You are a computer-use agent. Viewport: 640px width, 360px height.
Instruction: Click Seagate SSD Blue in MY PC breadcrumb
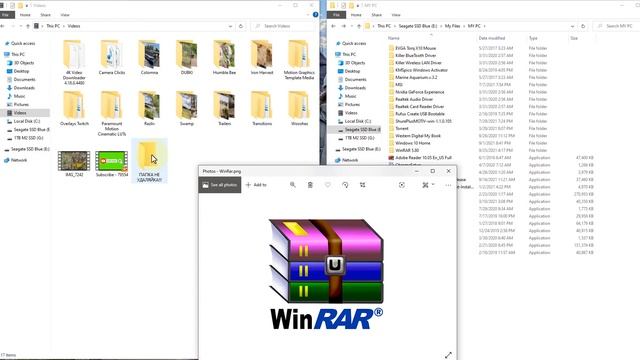[x=418, y=26]
